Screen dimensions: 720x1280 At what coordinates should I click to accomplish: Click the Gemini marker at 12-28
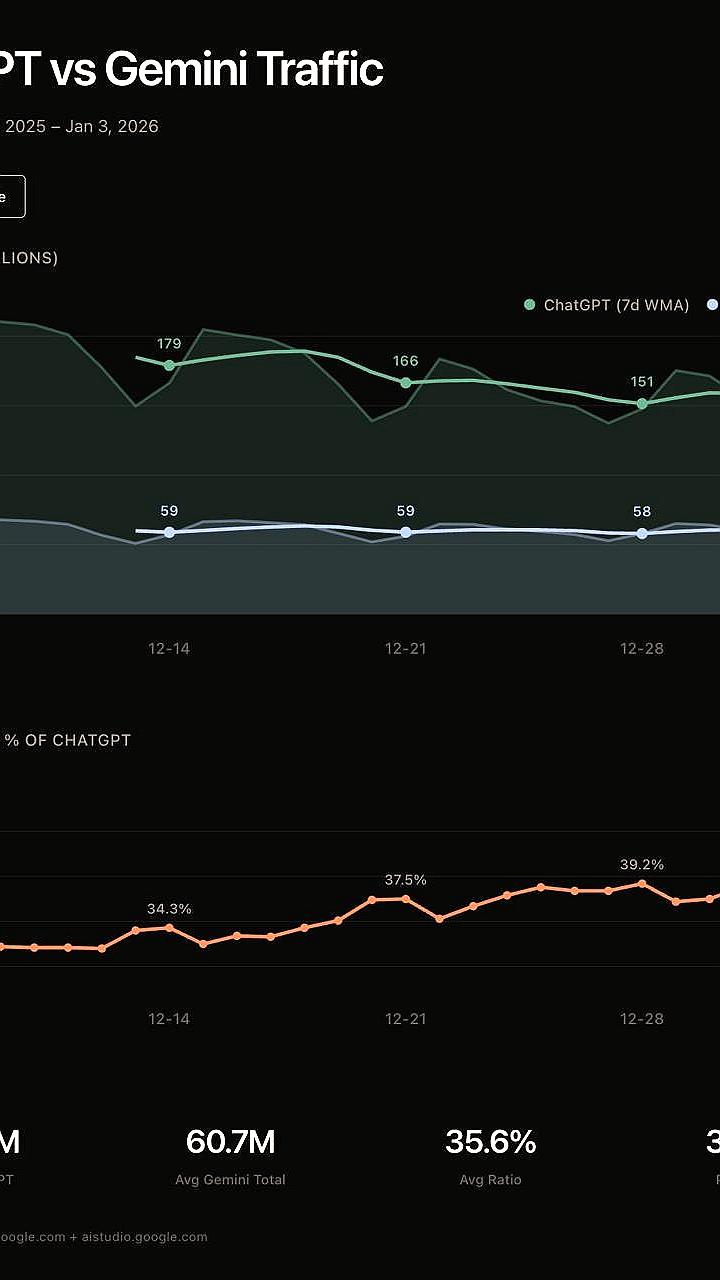[642, 533]
